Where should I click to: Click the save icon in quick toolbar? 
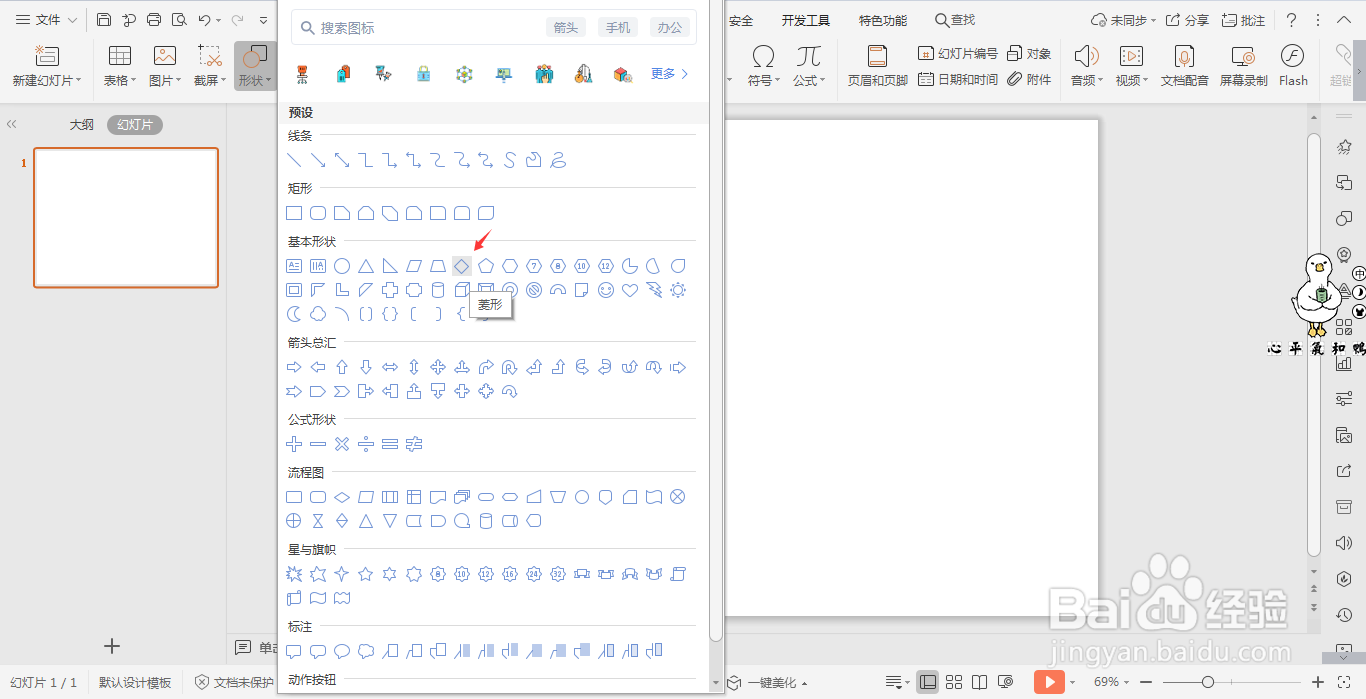[104, 20]
